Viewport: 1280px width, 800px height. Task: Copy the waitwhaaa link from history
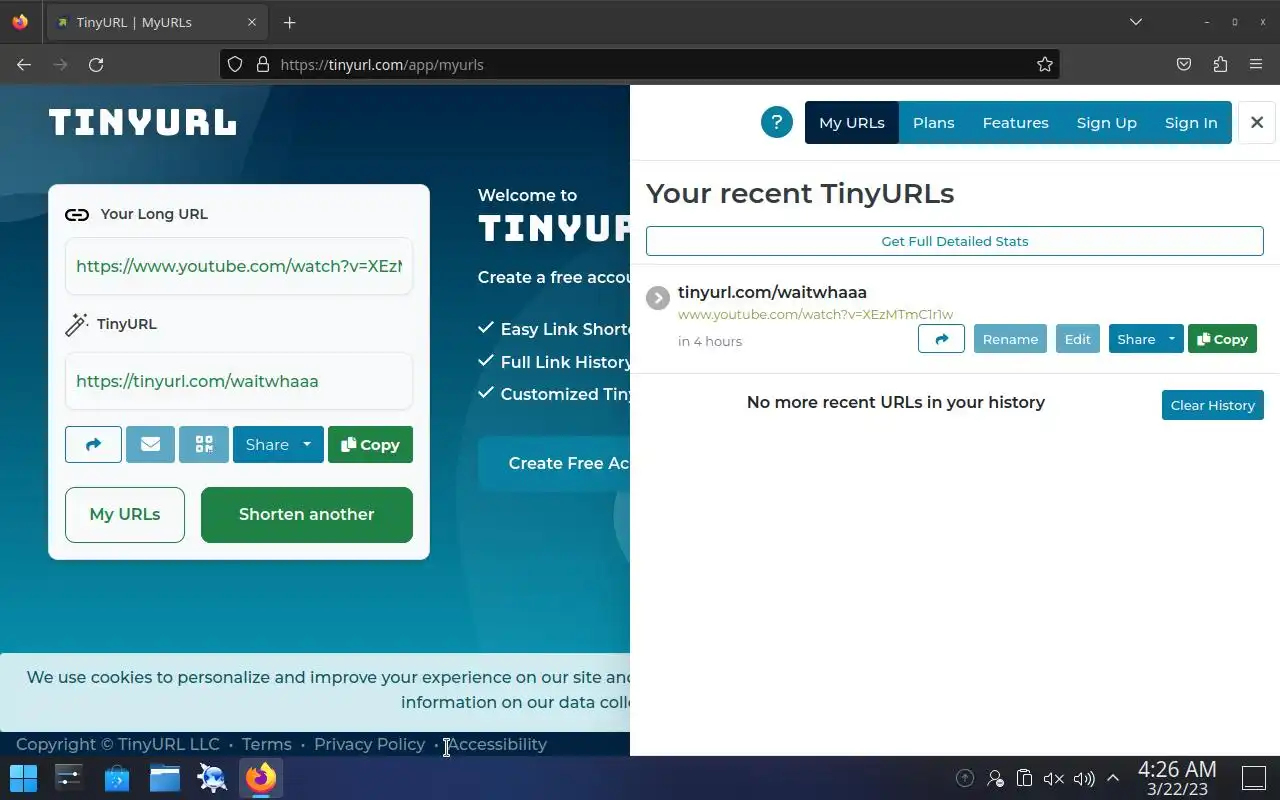tap(1222, 339)
